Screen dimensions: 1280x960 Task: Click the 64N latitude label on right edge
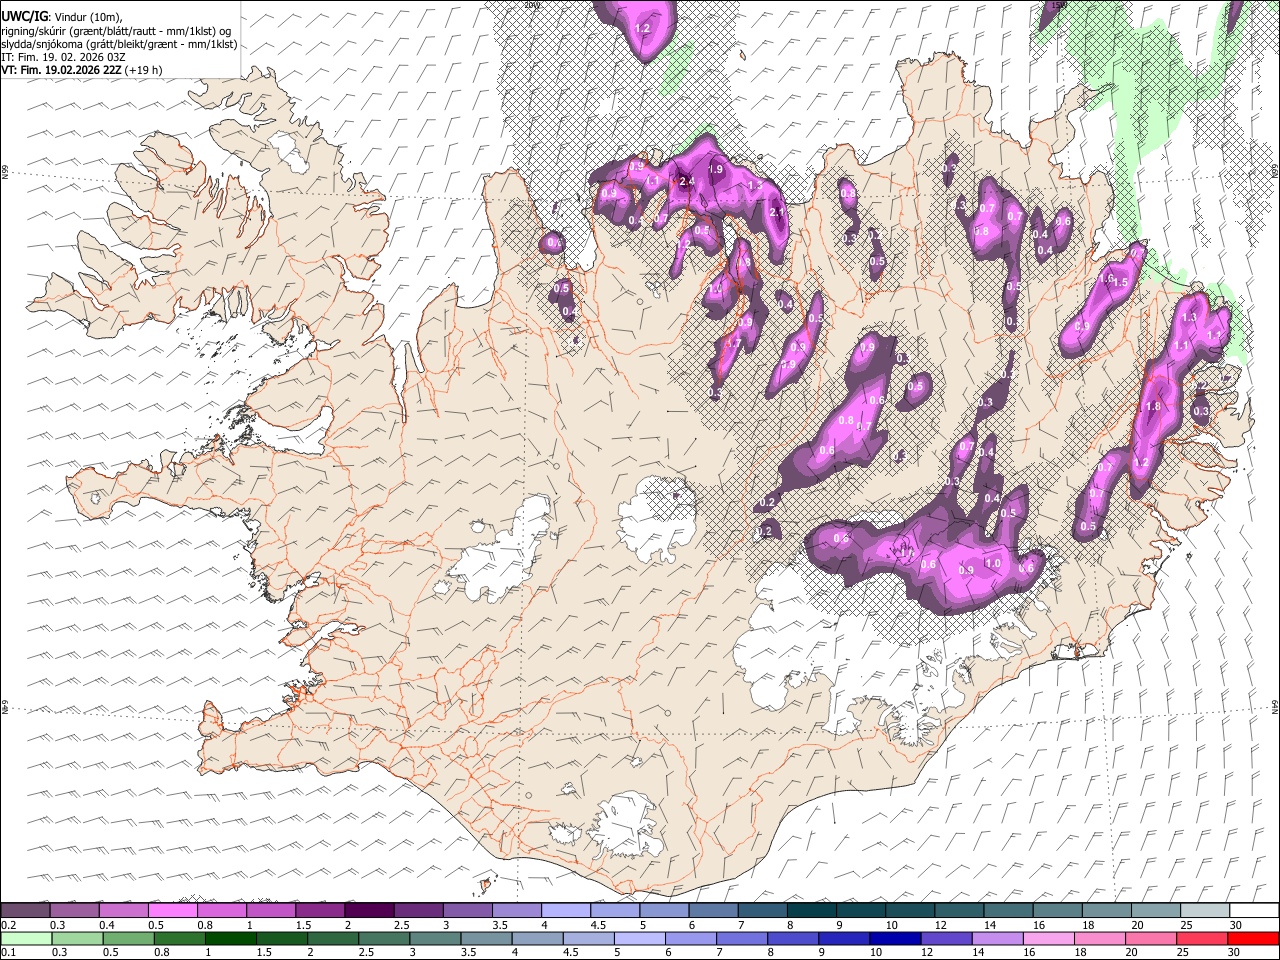1275,706
